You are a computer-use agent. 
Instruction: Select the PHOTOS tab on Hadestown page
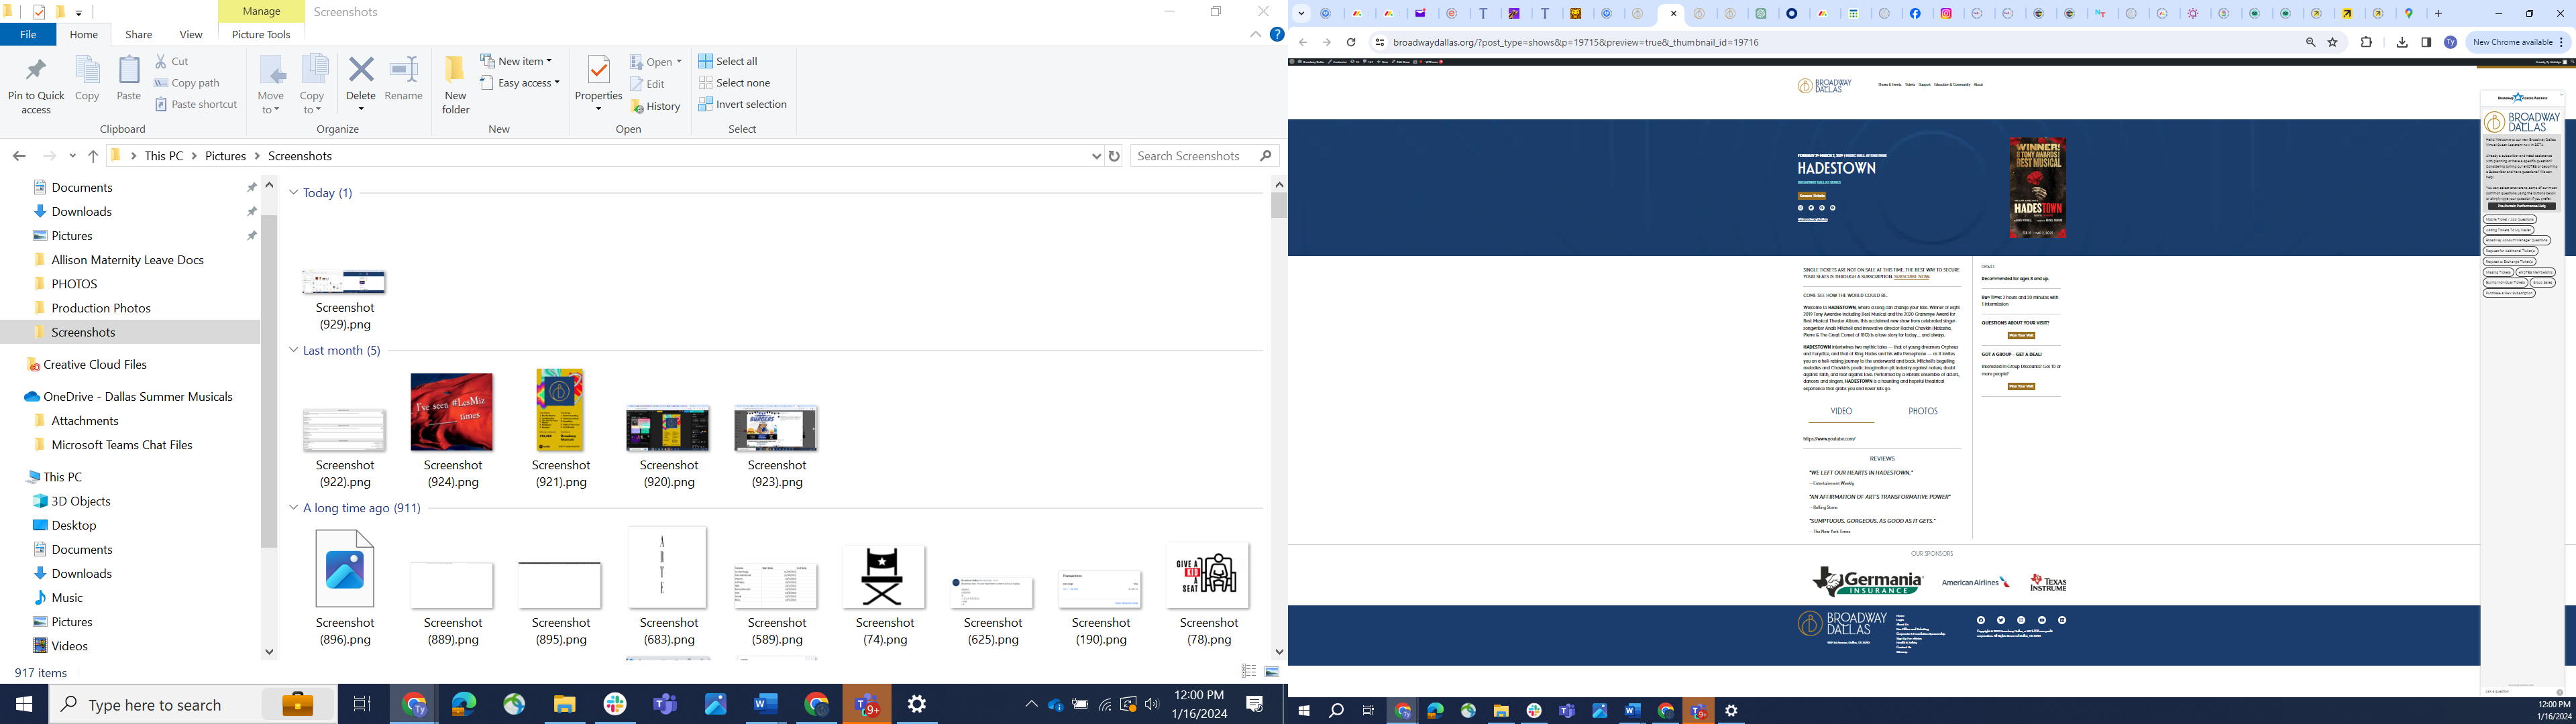[1922, 411]
